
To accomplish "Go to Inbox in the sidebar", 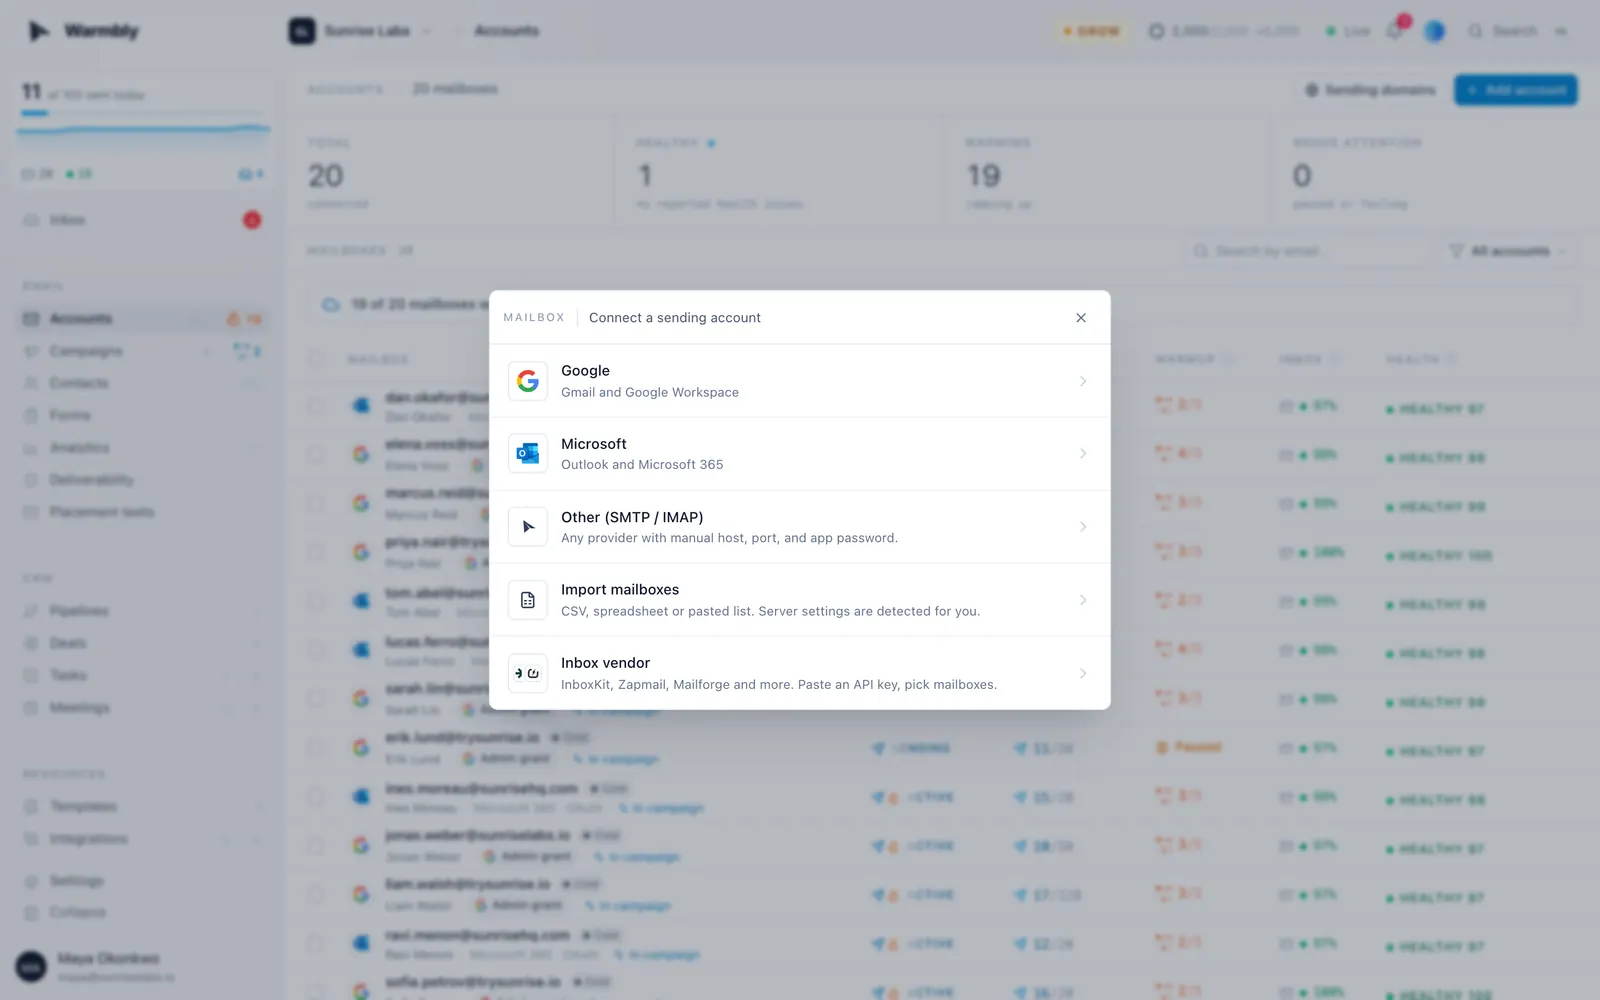I will [x=143, y=220].
